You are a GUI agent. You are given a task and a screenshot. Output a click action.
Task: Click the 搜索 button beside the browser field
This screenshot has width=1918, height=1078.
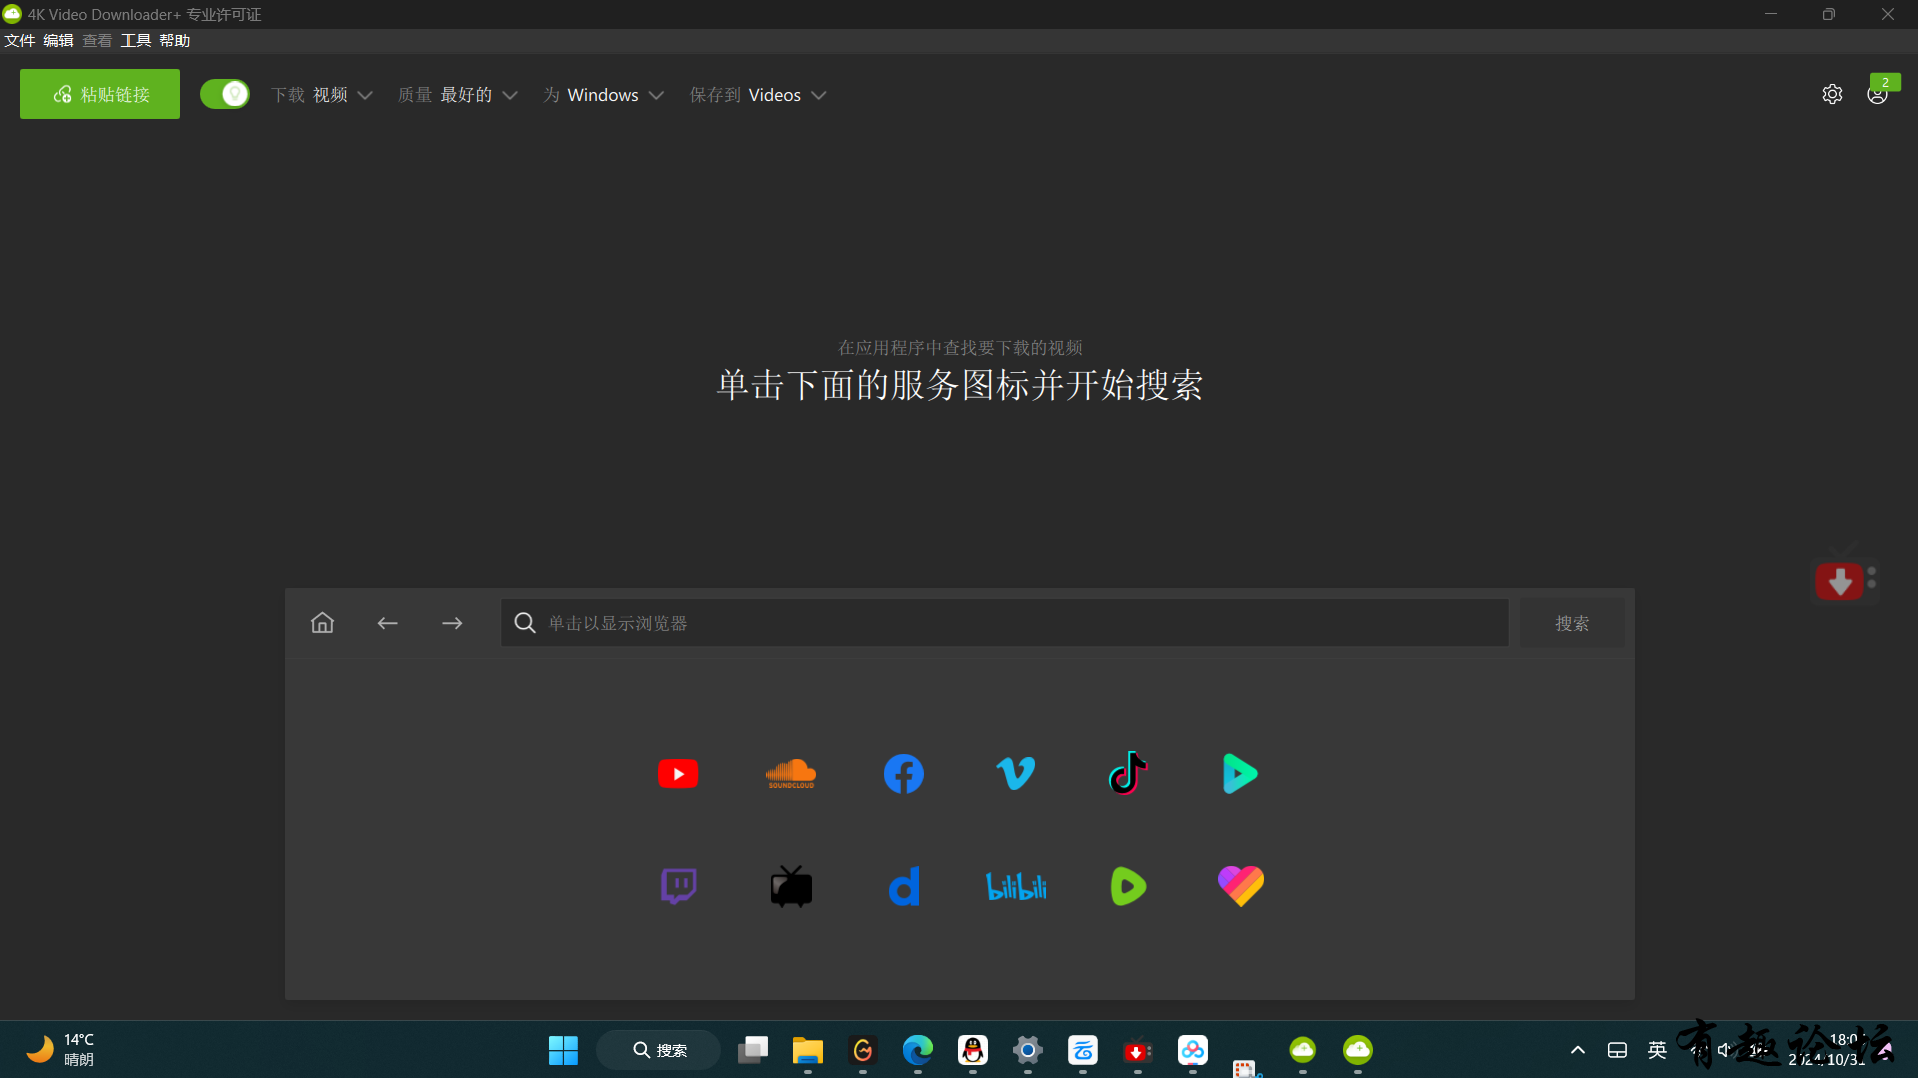point(1572,623)
